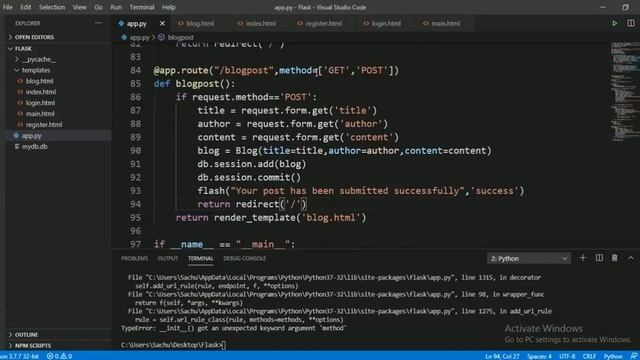Open errors and warnings status indicator
This screenshot has height=360, width=640.
59,356
